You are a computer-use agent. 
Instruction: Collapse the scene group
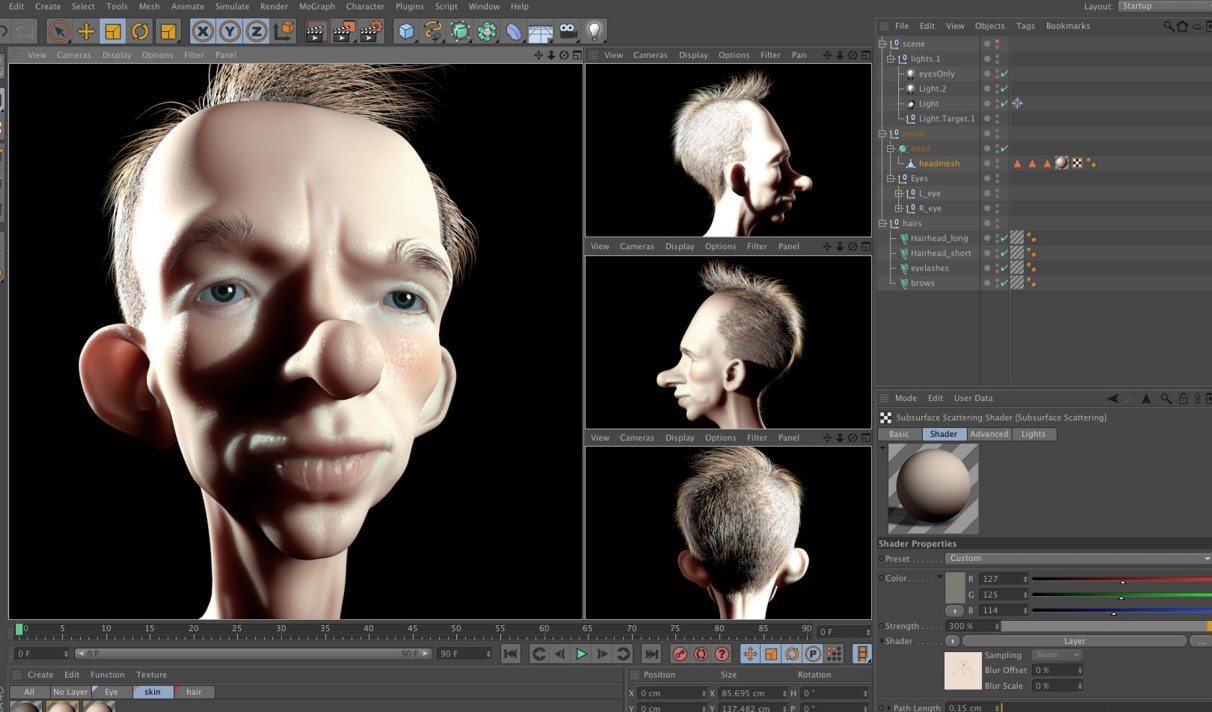coord(883,44)
